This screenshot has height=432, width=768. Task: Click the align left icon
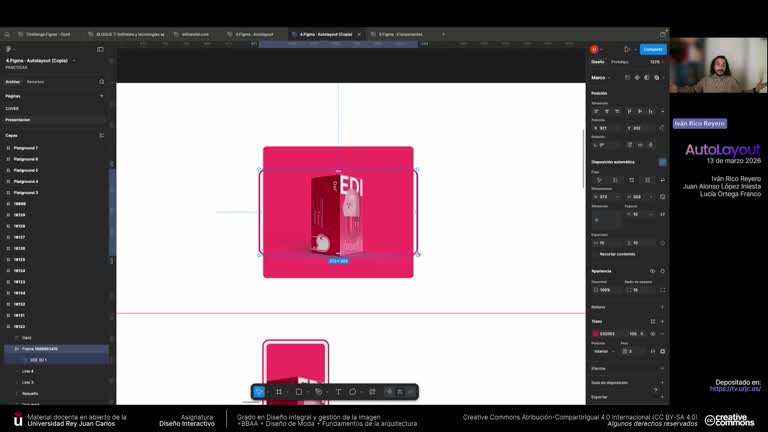tap(597, 112)
